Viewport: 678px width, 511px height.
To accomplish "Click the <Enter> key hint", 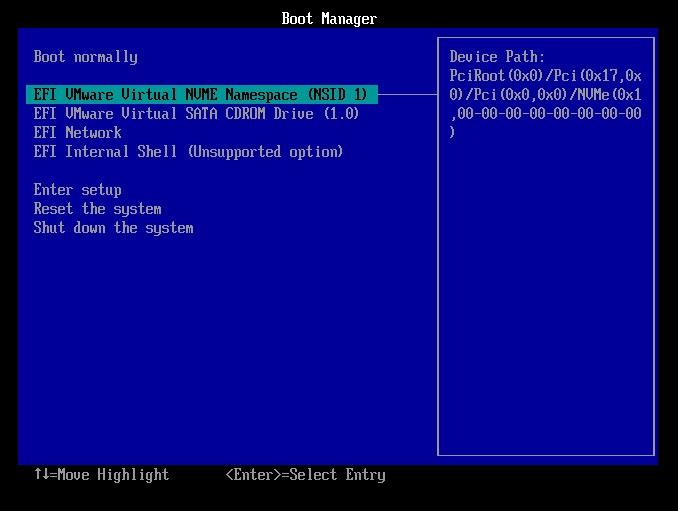I will click(x=257, y=475).
